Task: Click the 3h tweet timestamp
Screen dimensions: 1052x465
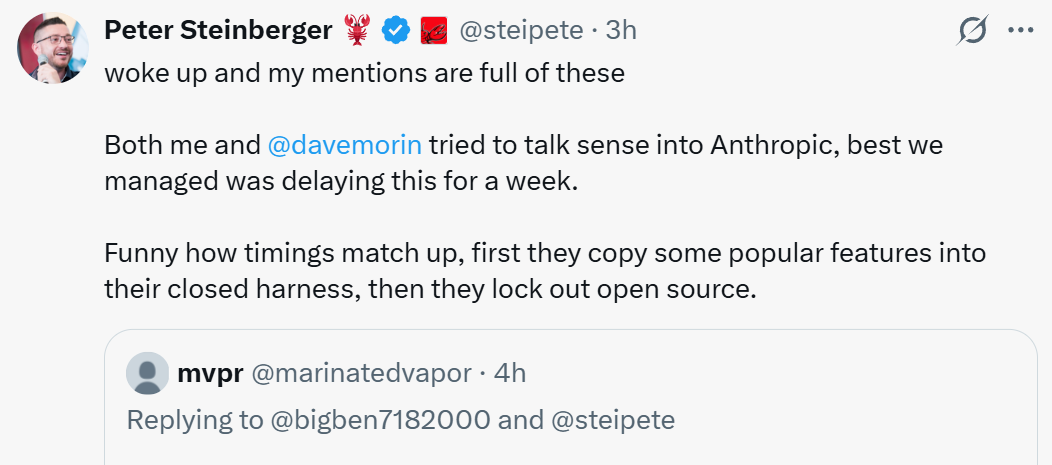Action: [620, 31]
